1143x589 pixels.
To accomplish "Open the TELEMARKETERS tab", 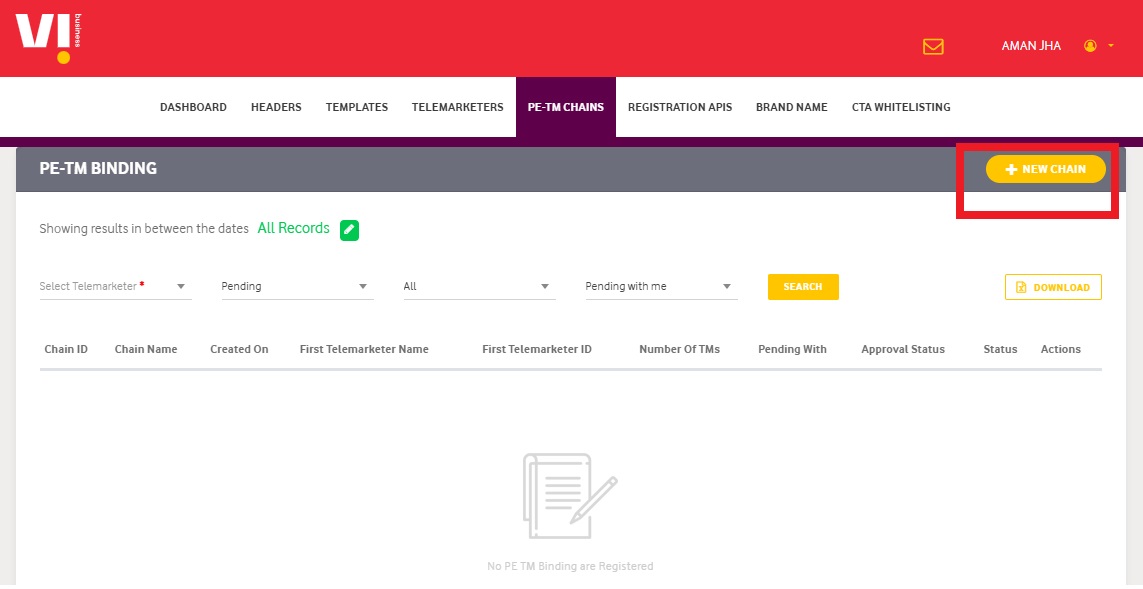I will [457, 107].
